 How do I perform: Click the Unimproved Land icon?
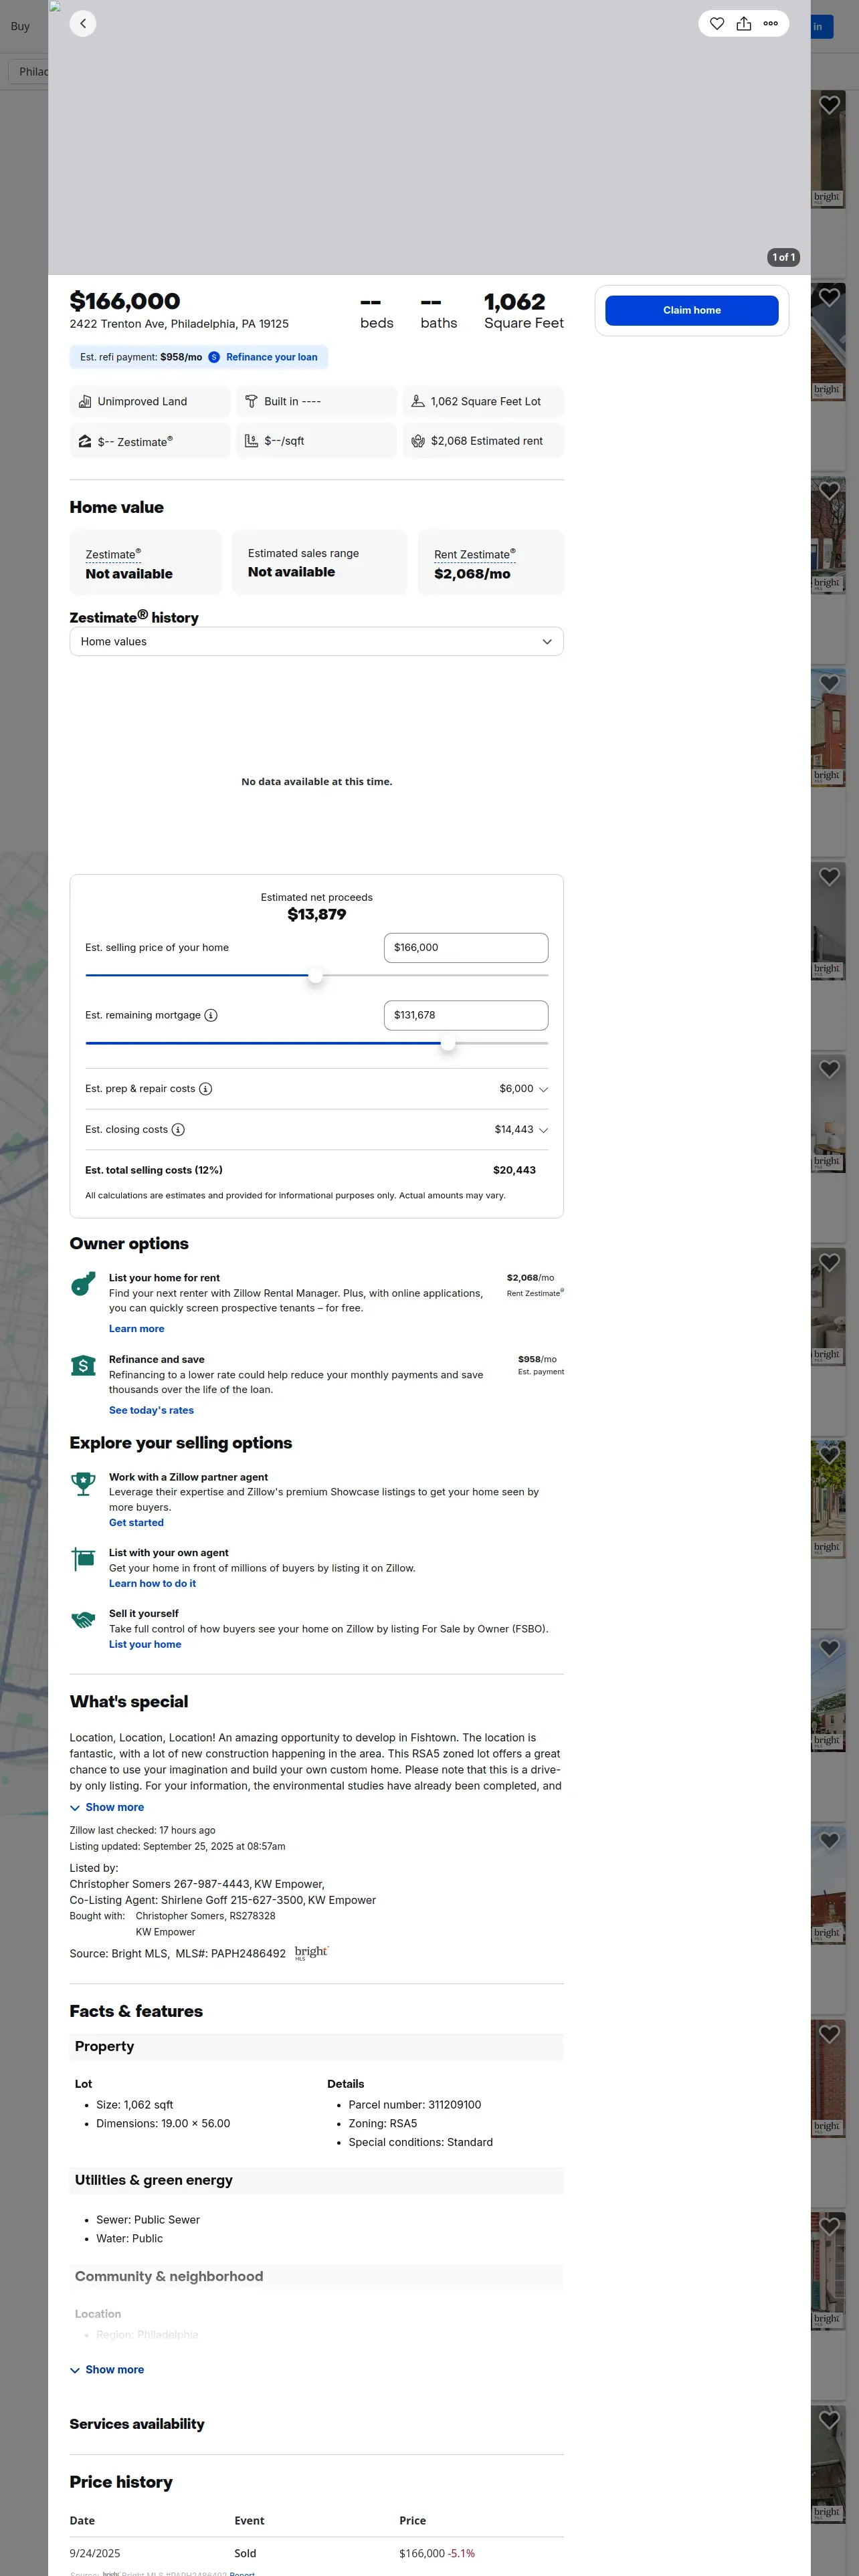tap(85, 401)
